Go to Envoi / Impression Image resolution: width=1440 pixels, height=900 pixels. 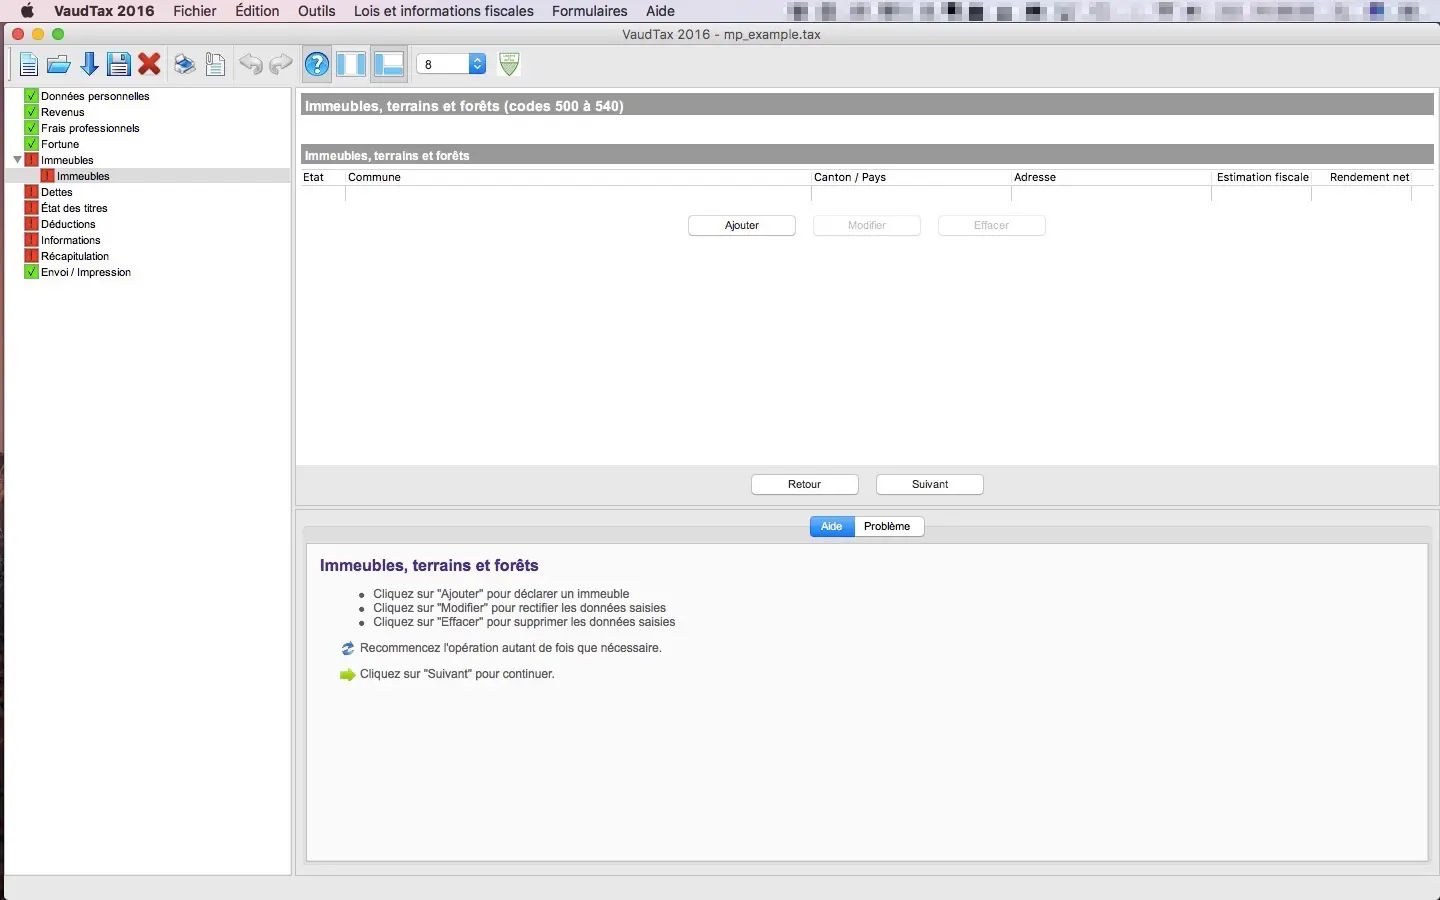coord(86,272)
